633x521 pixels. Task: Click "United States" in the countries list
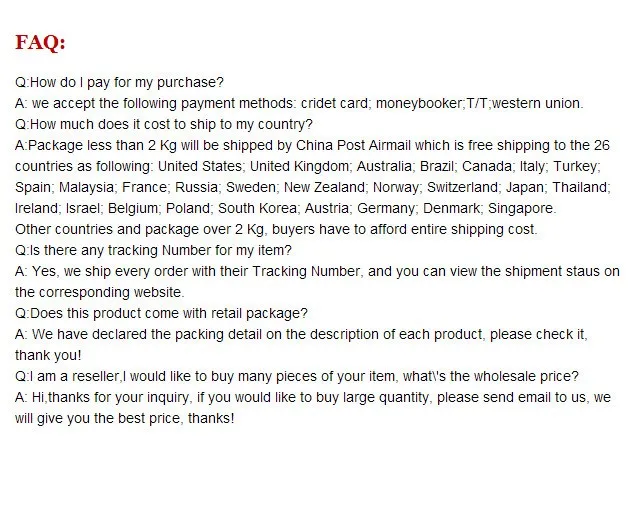199,166
